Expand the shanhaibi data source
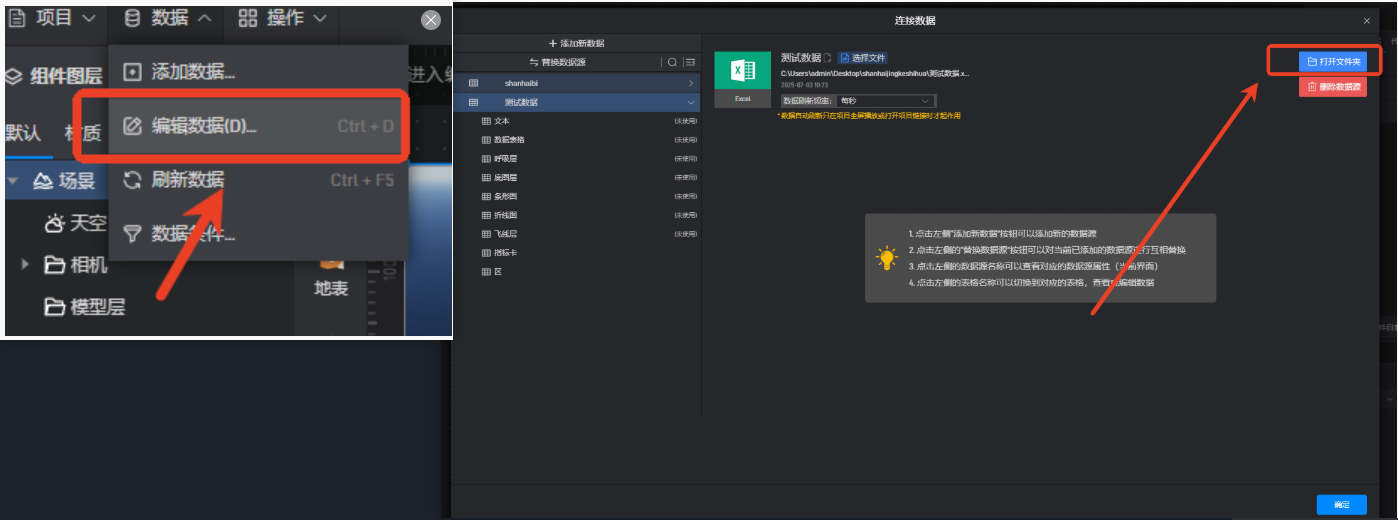The width and height of the screenshot is (1398, 520). [x=690, y=83]
